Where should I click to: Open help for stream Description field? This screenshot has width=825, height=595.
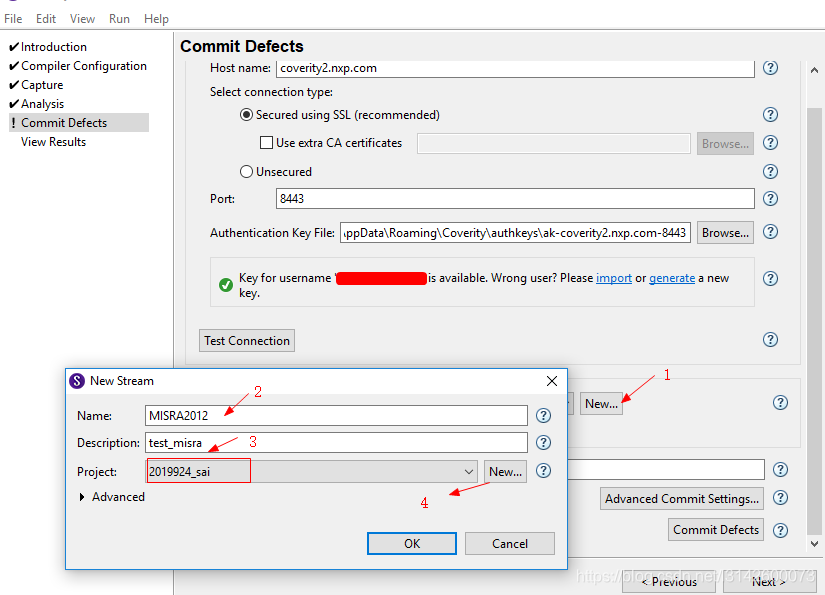pyautogui.click(x=544, y=442)
